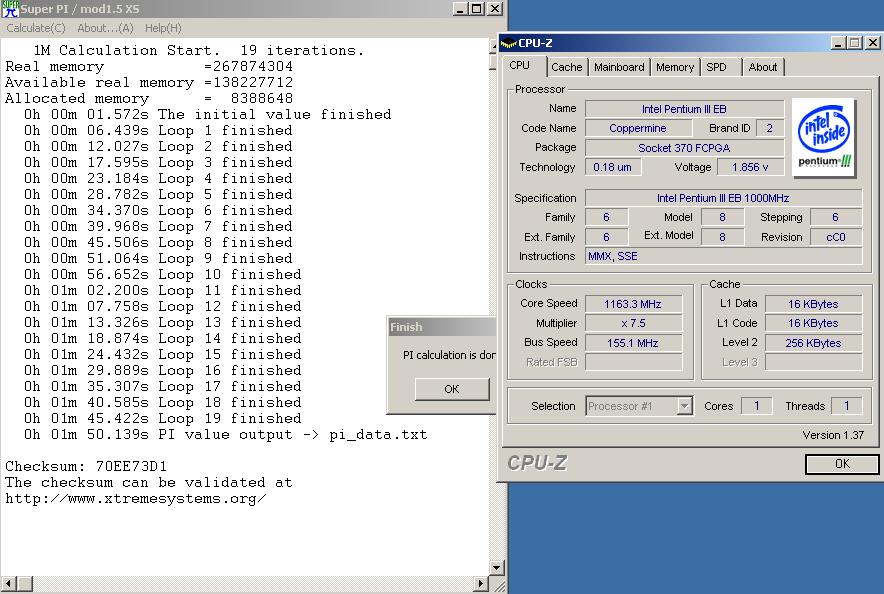Click the Code Name field 'Coppermine'
884x594 pixels.
point(638,128)
